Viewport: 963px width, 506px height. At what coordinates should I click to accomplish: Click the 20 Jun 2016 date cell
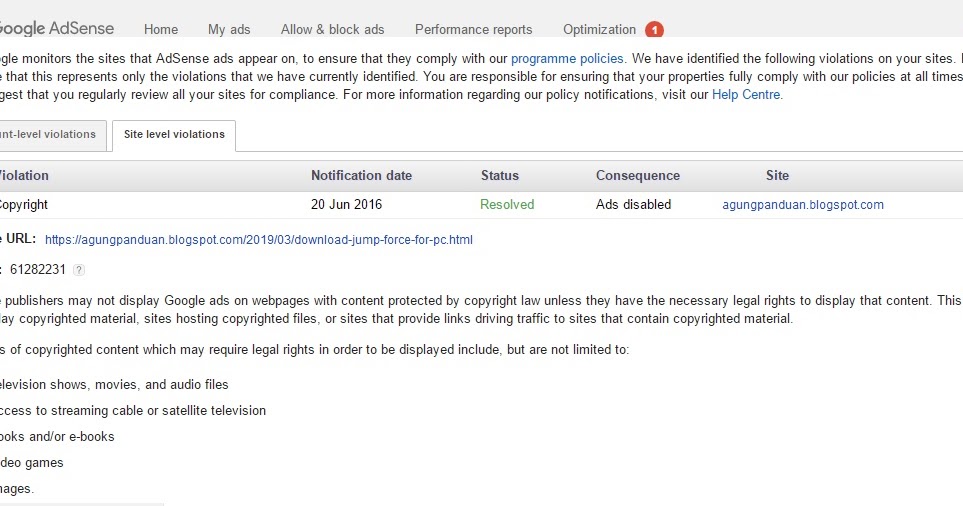point(346,204)
